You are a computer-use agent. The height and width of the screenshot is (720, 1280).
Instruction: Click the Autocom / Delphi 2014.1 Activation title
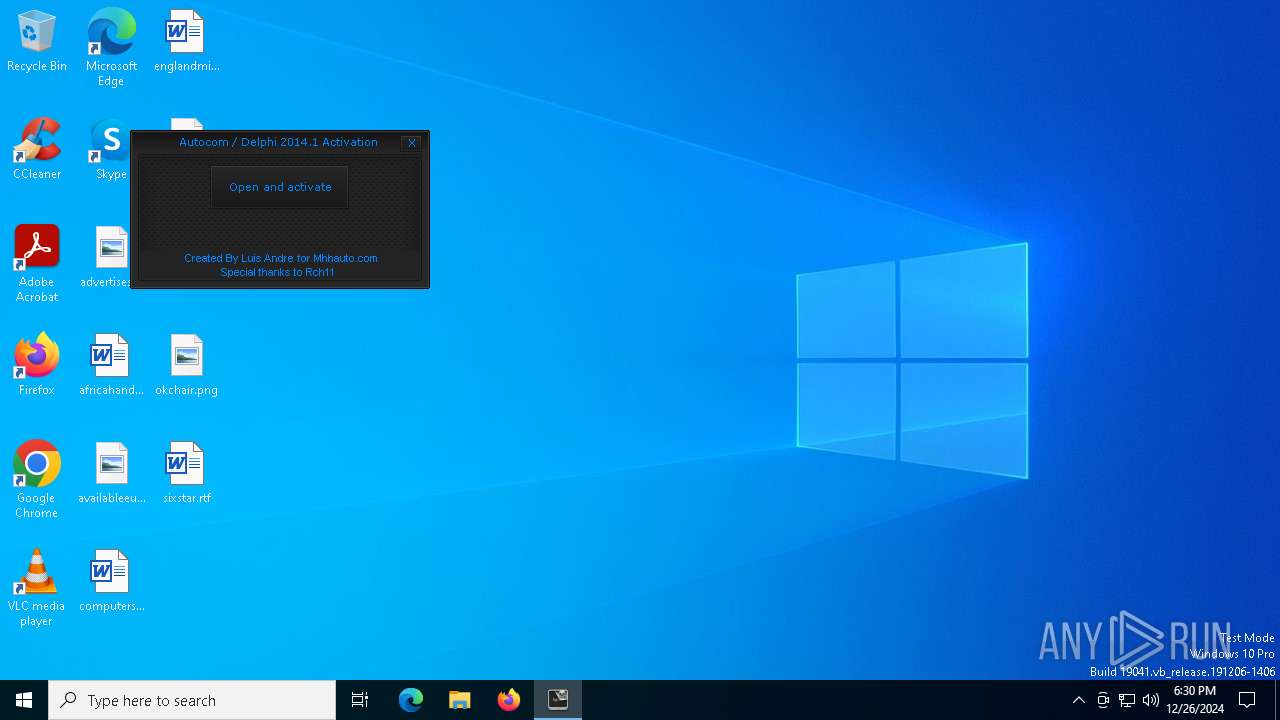(x=278, y=142)
